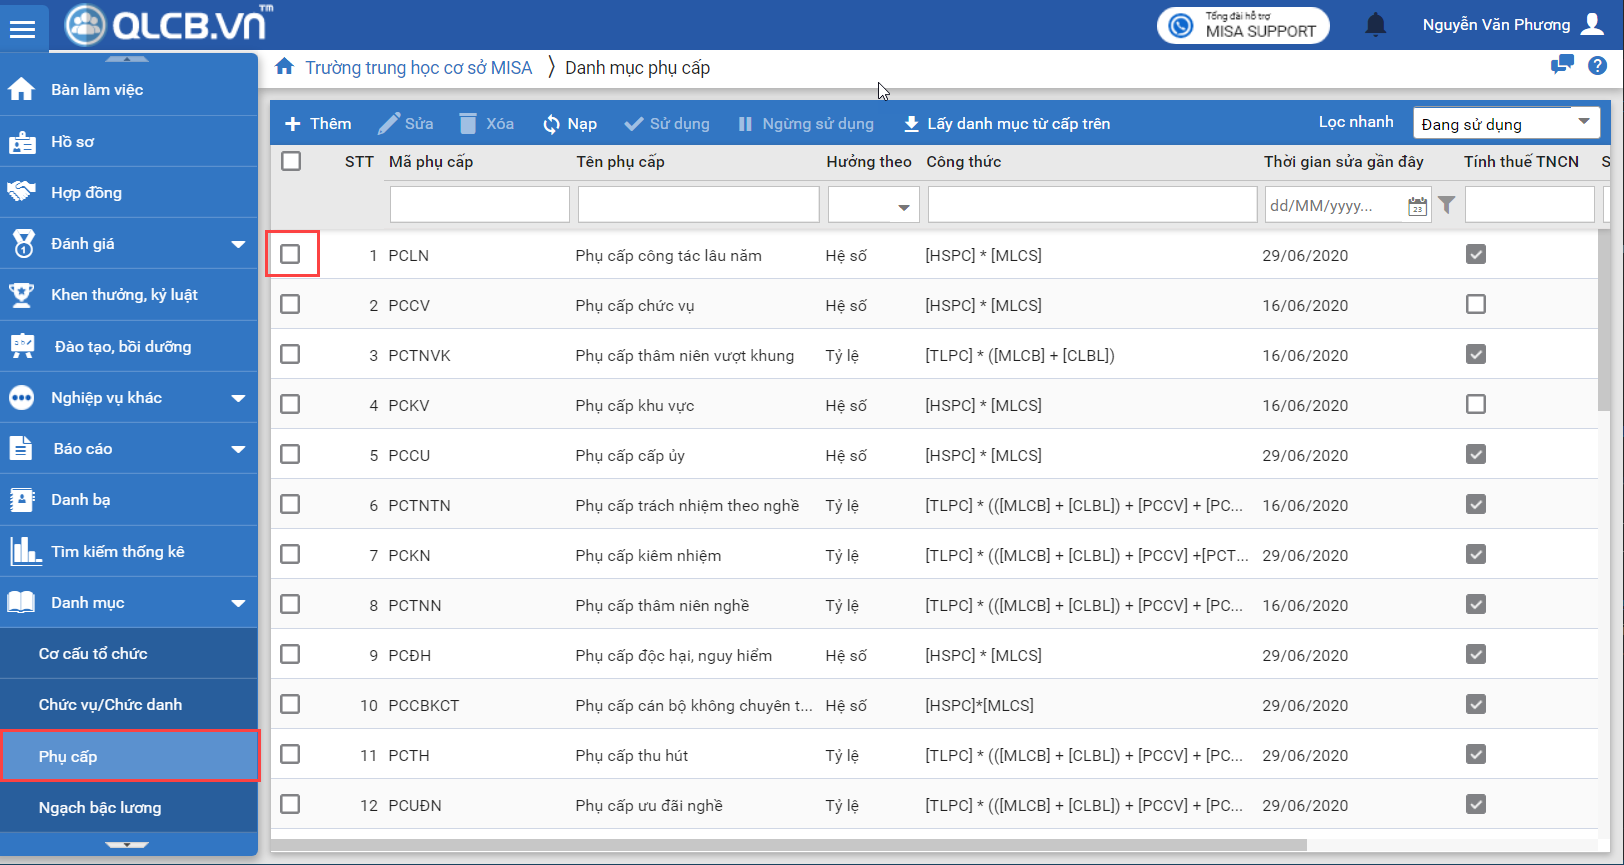Screen dimensions: 1624x865
Task: Open the Hưởng theo filter dropdown
Action: tap(873, 205)
